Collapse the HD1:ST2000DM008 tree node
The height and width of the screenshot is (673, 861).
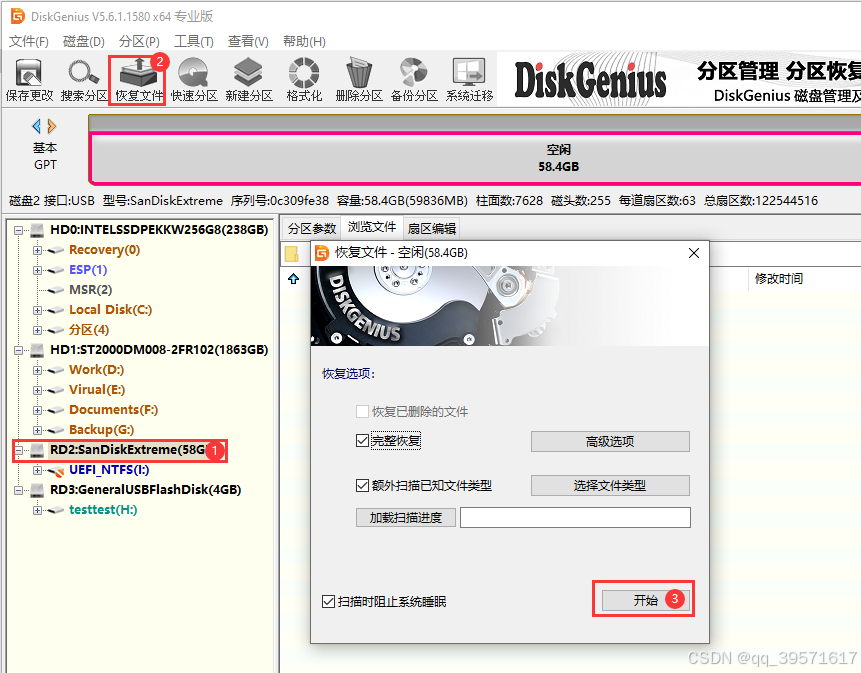tap(19, 350)
